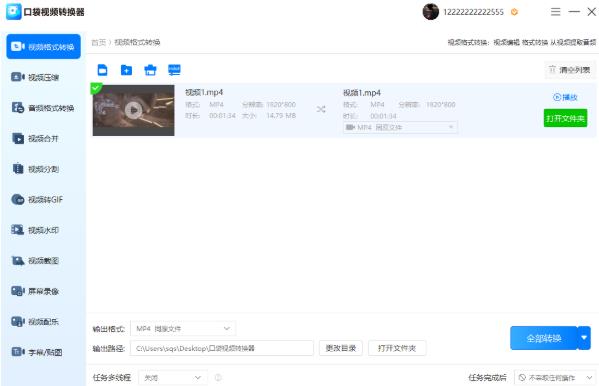This screenshot has height=386, width=599.
Task: Open 视频合并 sidebar item
Action: 35,138
